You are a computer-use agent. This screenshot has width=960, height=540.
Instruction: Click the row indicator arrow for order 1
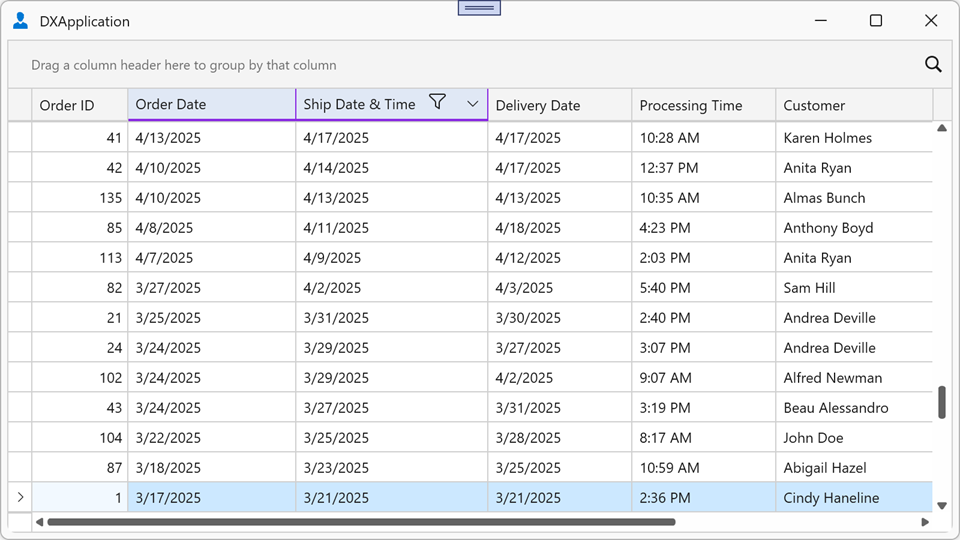20,497
